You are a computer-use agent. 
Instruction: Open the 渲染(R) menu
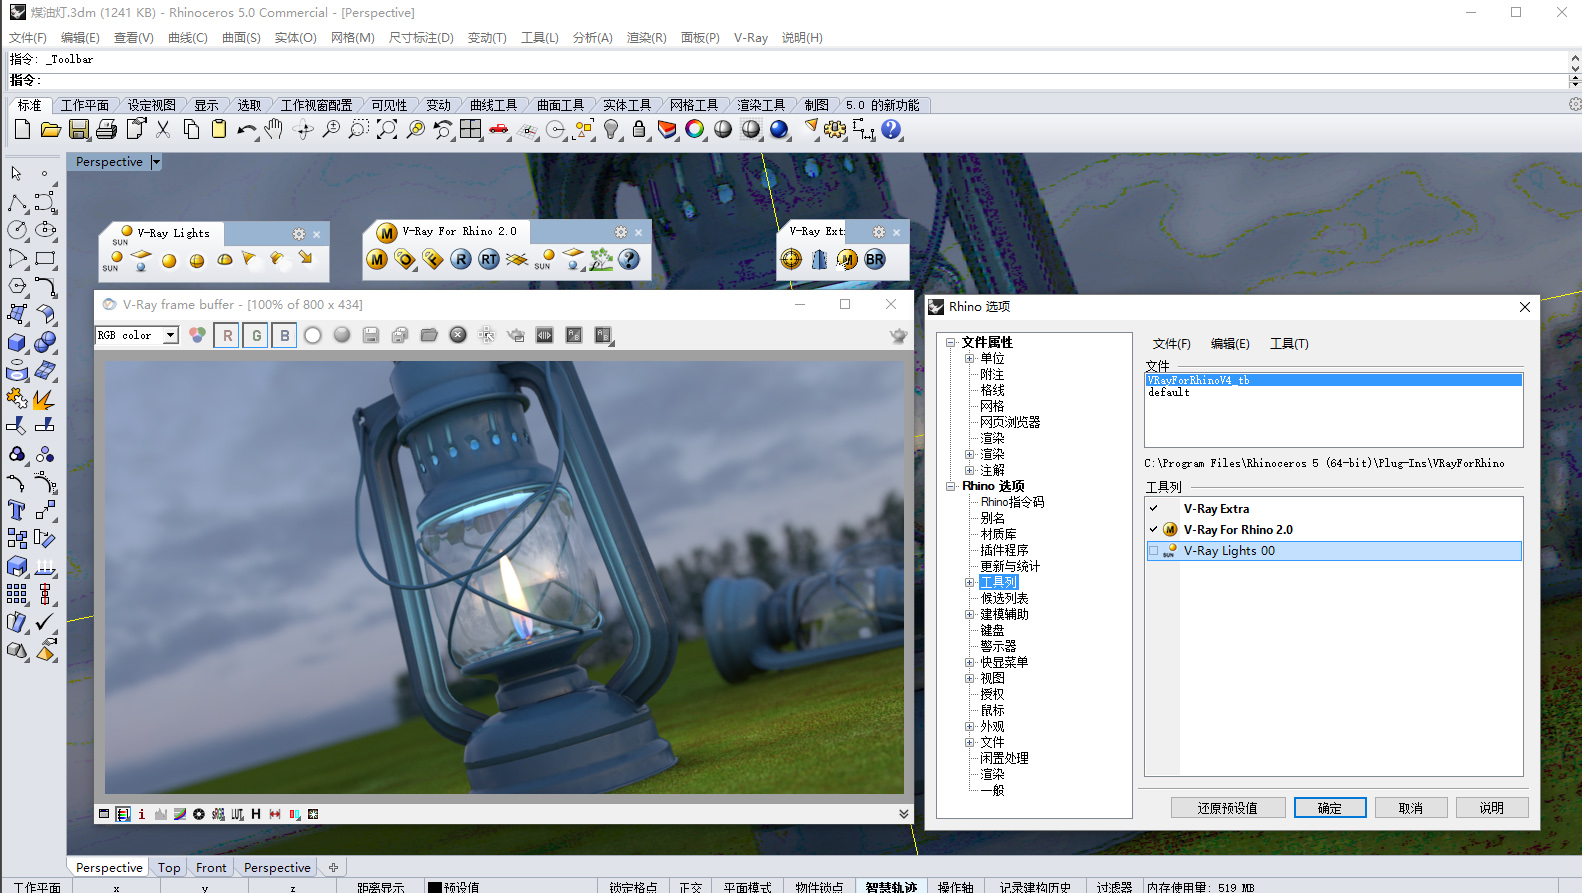646,38
